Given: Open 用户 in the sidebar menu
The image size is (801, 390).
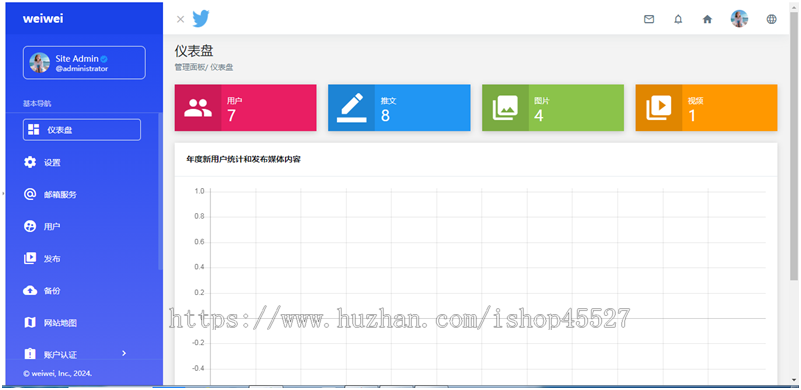Looking at the screenshot, I should pos(52,227).
